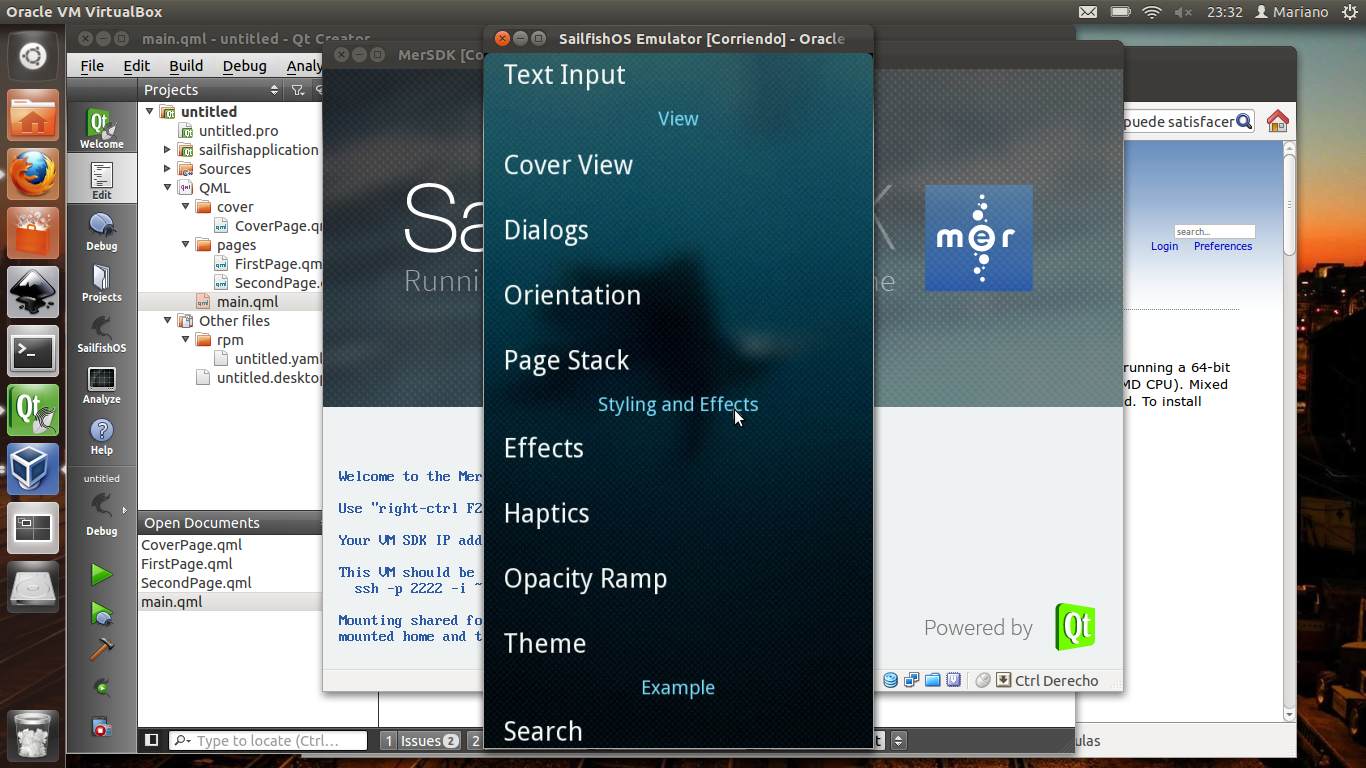Collapse the rpm folder
Image resolution: width=1366 pixels, height=768 pixels.
(x=186, y=340)
